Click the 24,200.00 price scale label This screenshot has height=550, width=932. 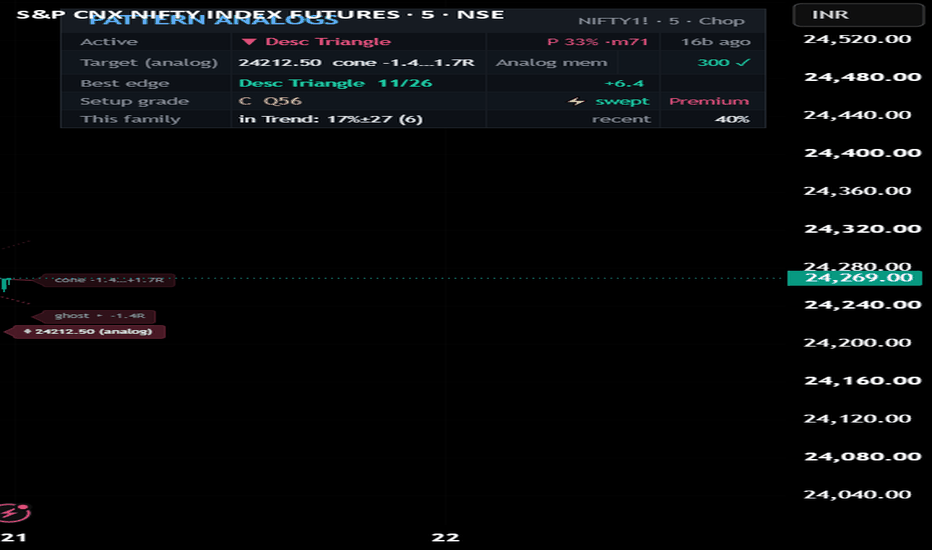coord(857,342)
